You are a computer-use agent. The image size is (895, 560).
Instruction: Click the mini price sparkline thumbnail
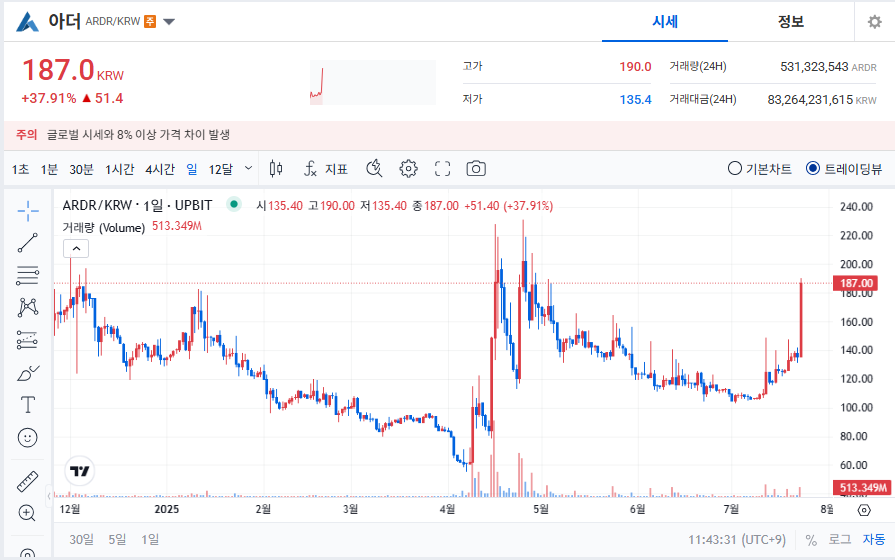[x=373, y=82]
